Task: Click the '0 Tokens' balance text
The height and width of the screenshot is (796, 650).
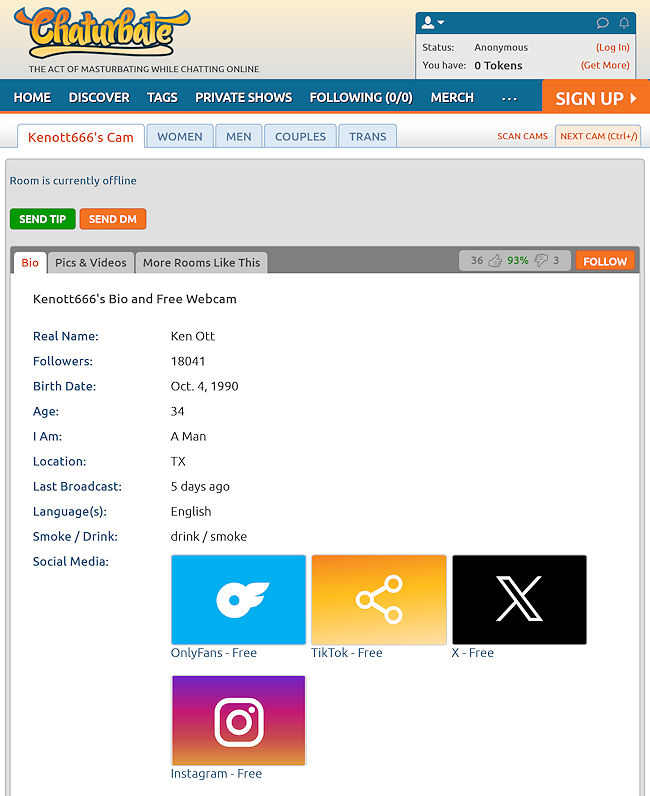Action: 498,65
